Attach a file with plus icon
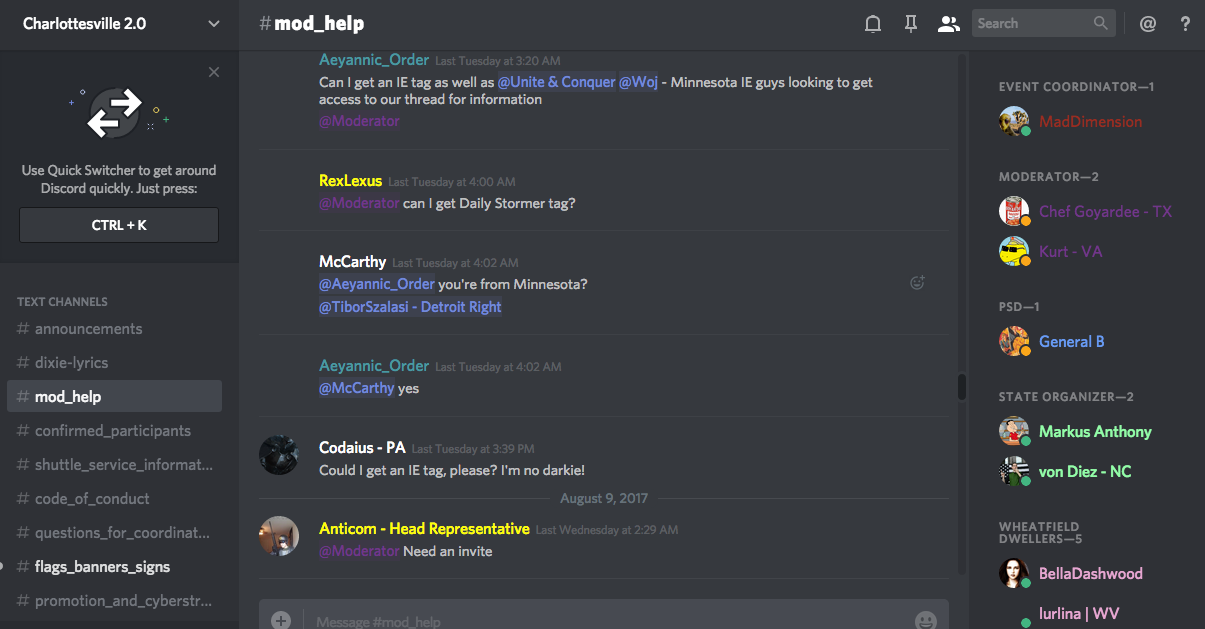This screenshot has height=629, width=1205. [281, 621]
